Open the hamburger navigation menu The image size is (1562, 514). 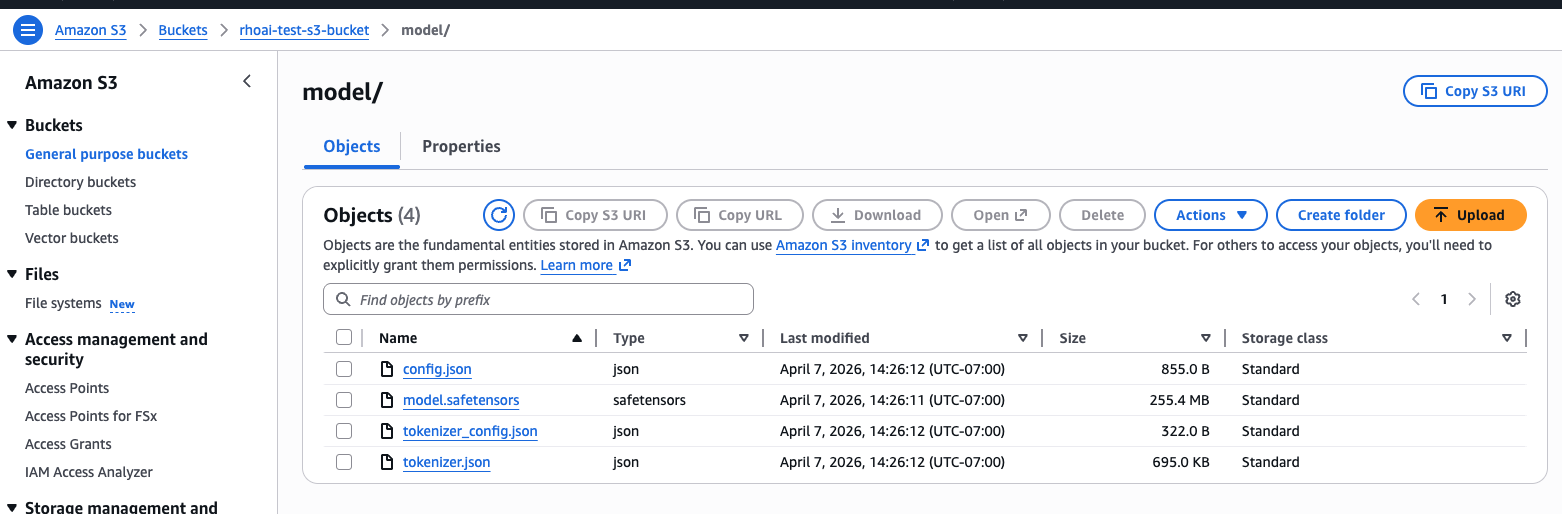click(28, 30)
